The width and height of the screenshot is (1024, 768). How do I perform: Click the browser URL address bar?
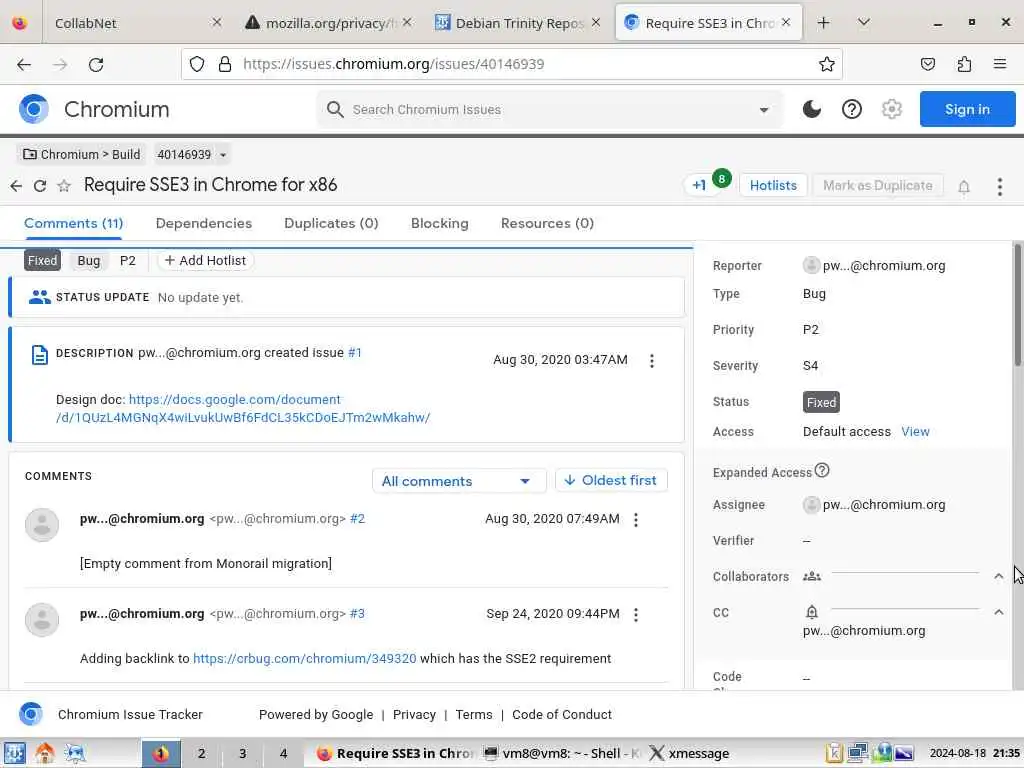(512, 64)
